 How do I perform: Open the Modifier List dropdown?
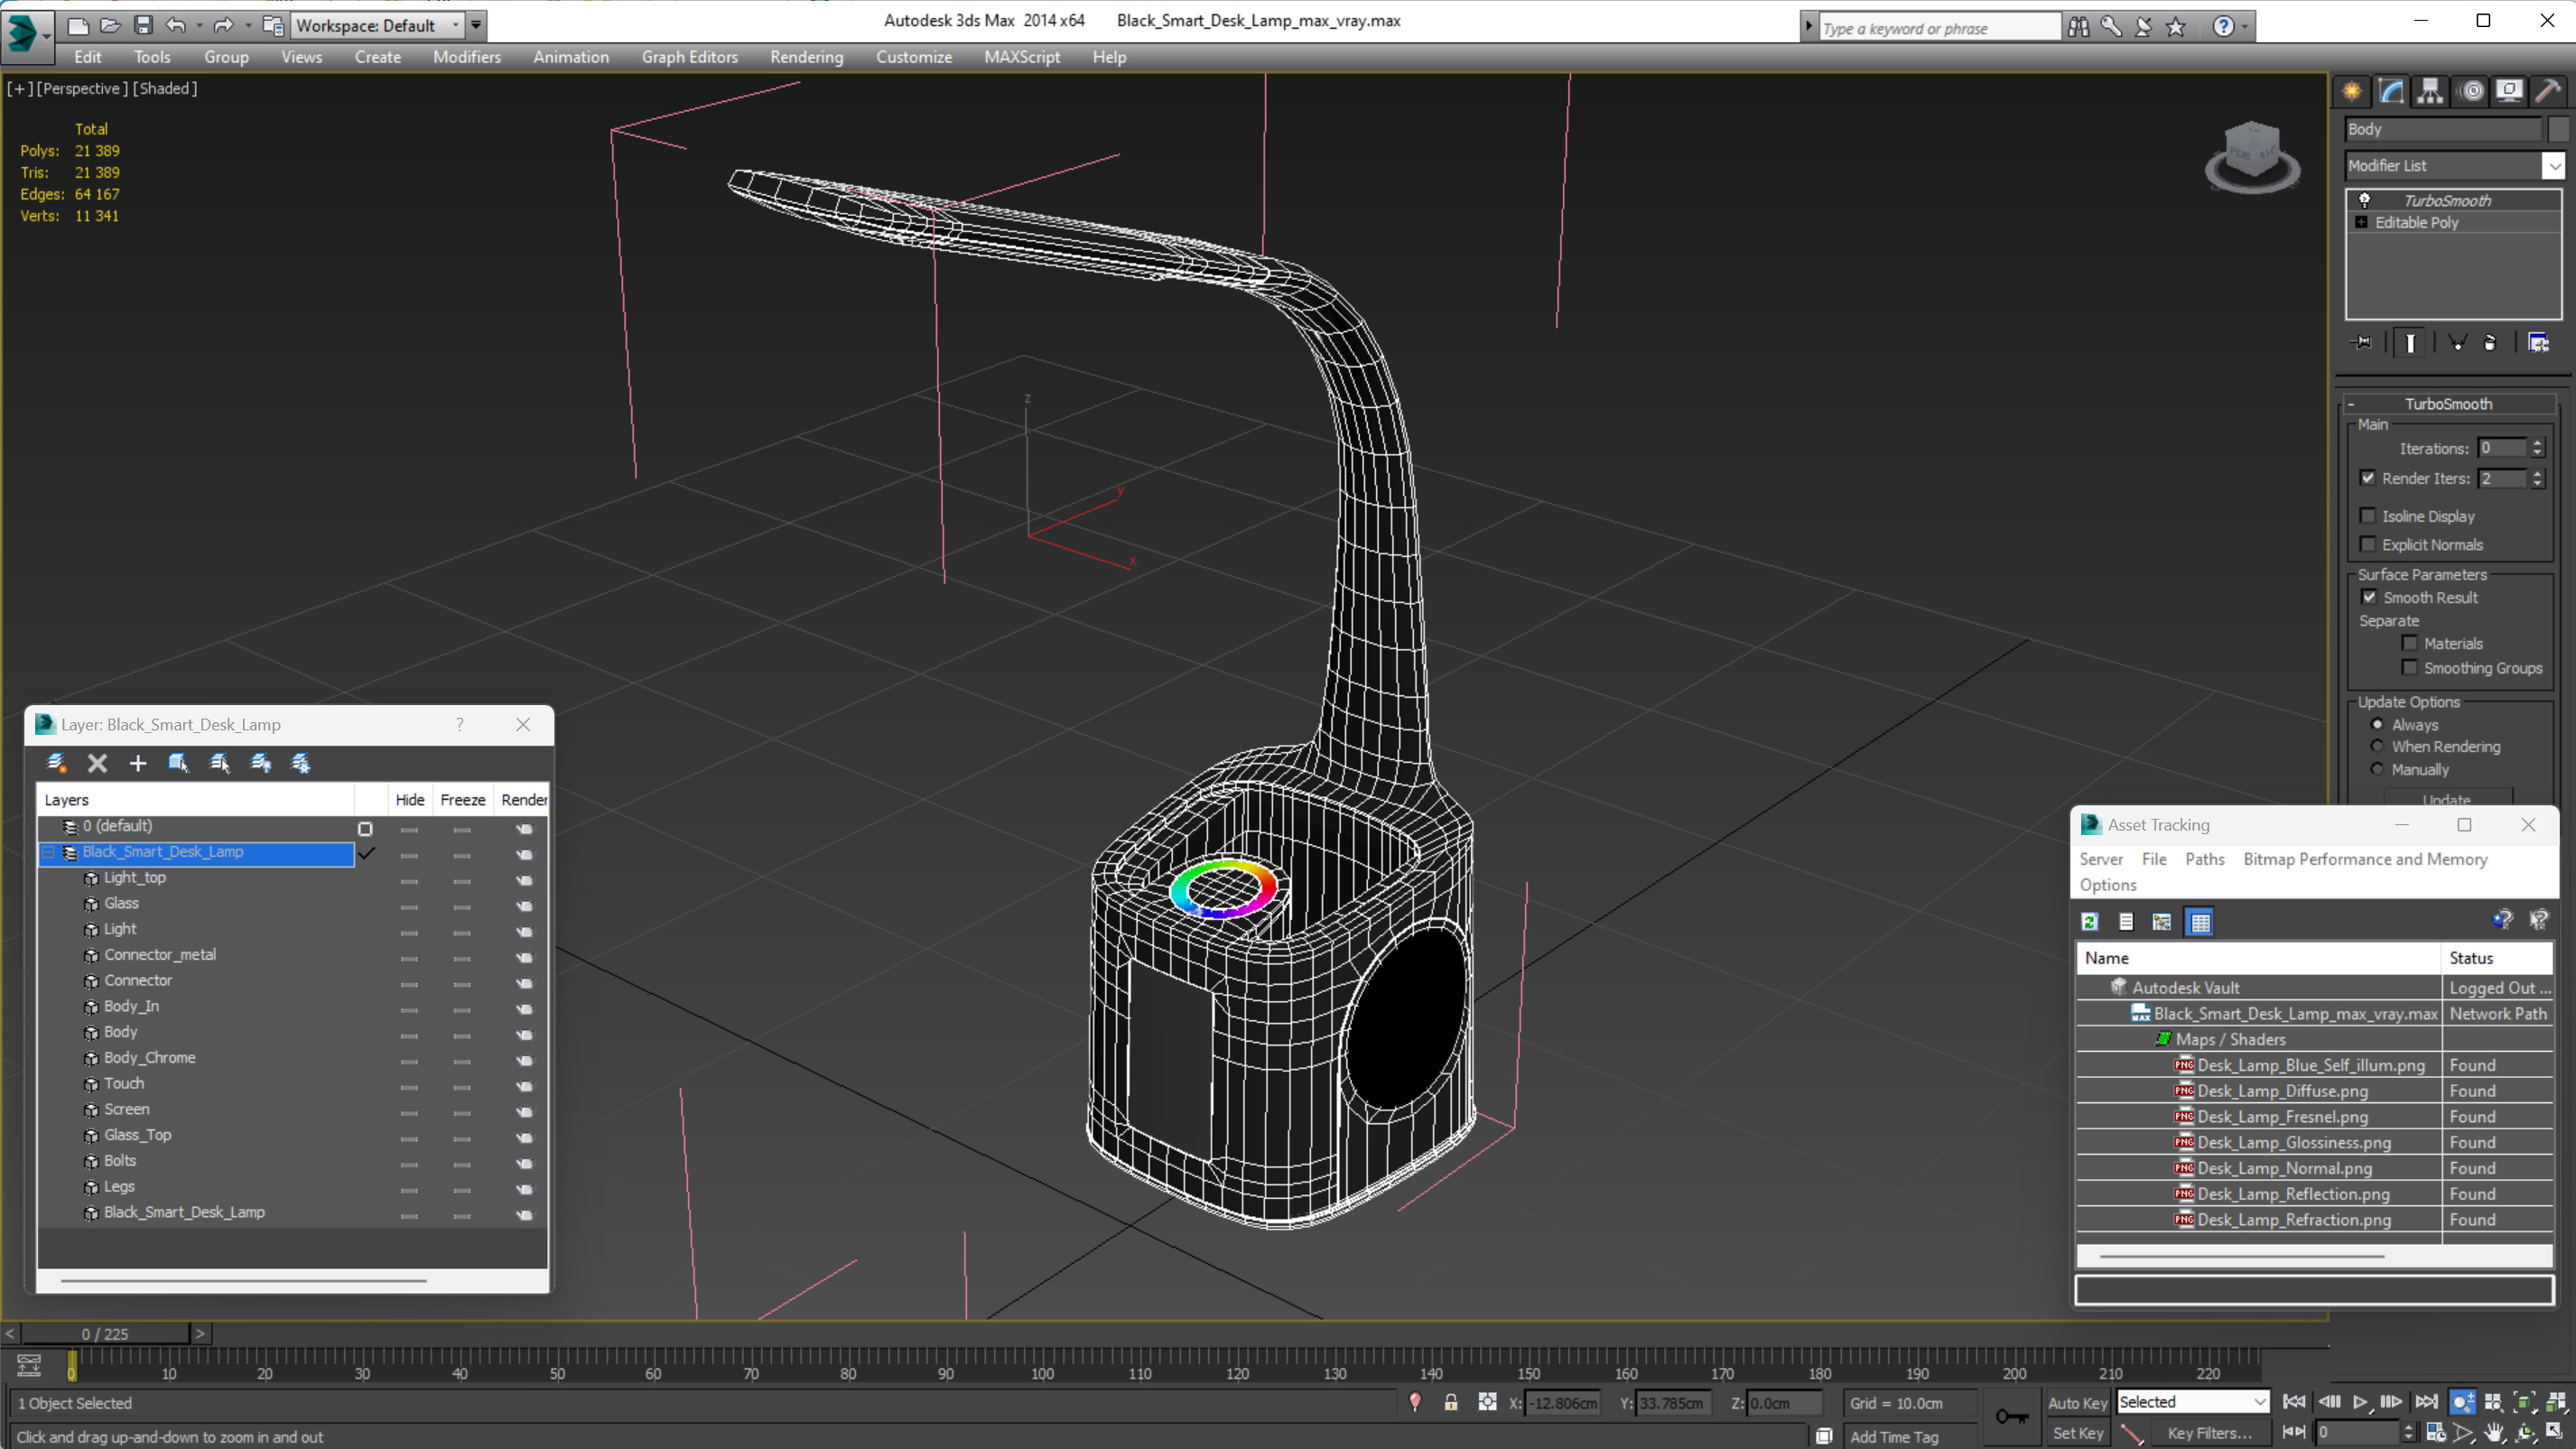pyautogui.click(x=2554, y=165)
